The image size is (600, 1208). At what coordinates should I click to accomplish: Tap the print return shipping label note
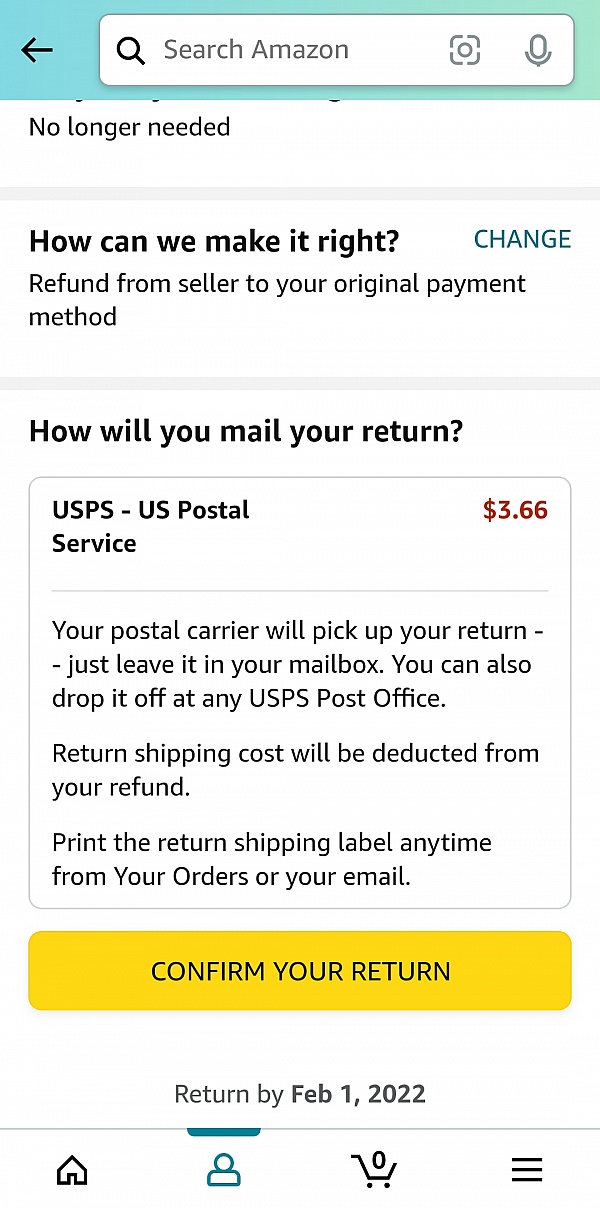(272, 859)
